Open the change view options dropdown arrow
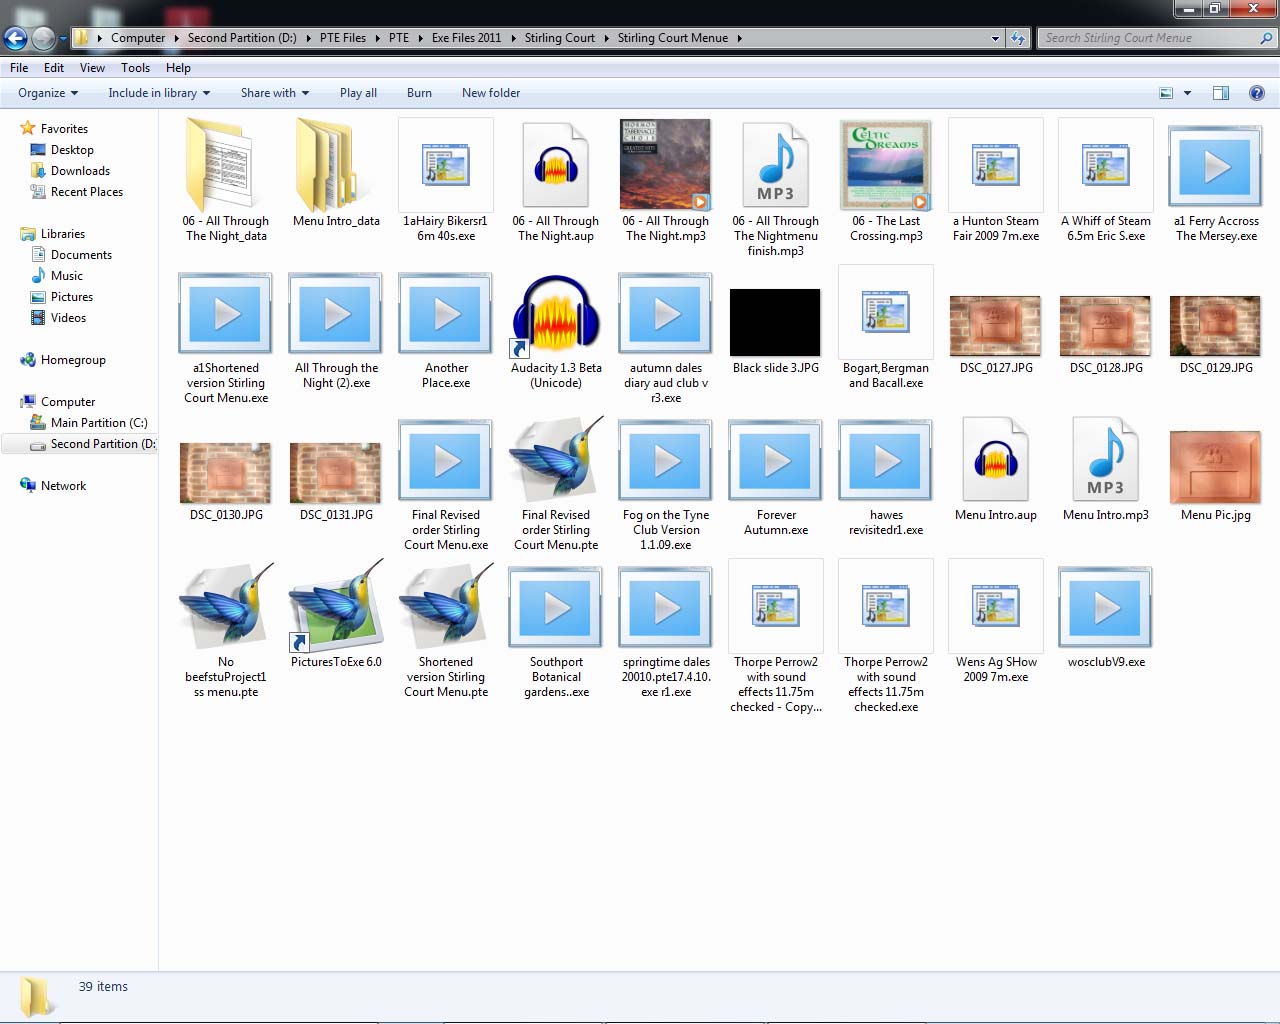Image resolution: width=1280 pixels, height=1024 pixels. point(1187,93)
